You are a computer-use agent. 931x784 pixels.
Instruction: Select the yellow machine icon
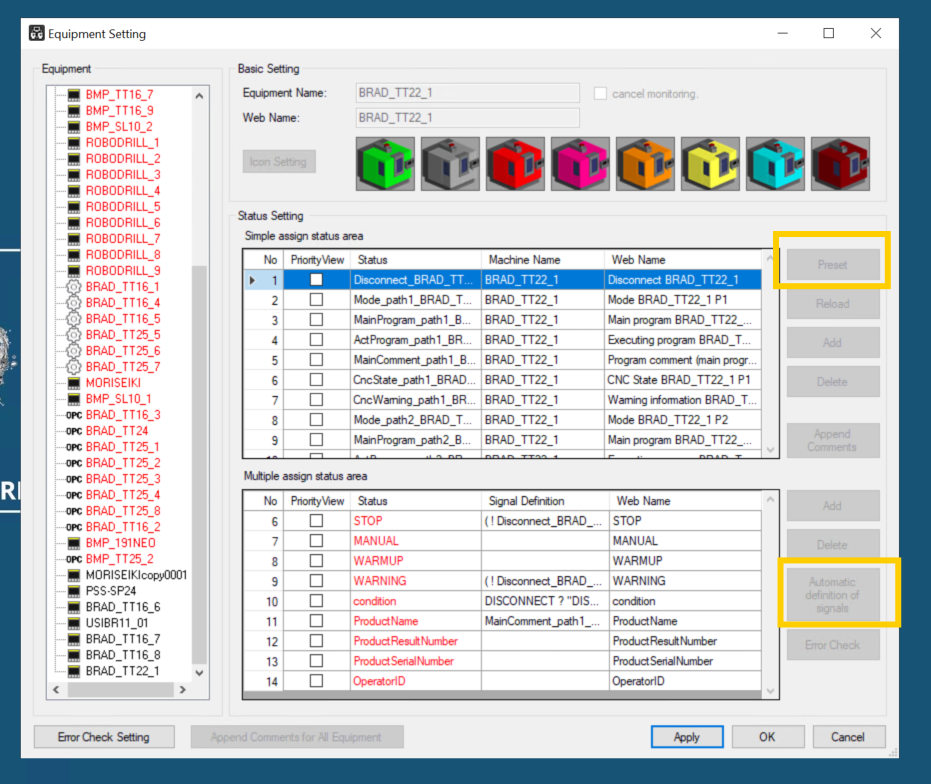(710, 164)
